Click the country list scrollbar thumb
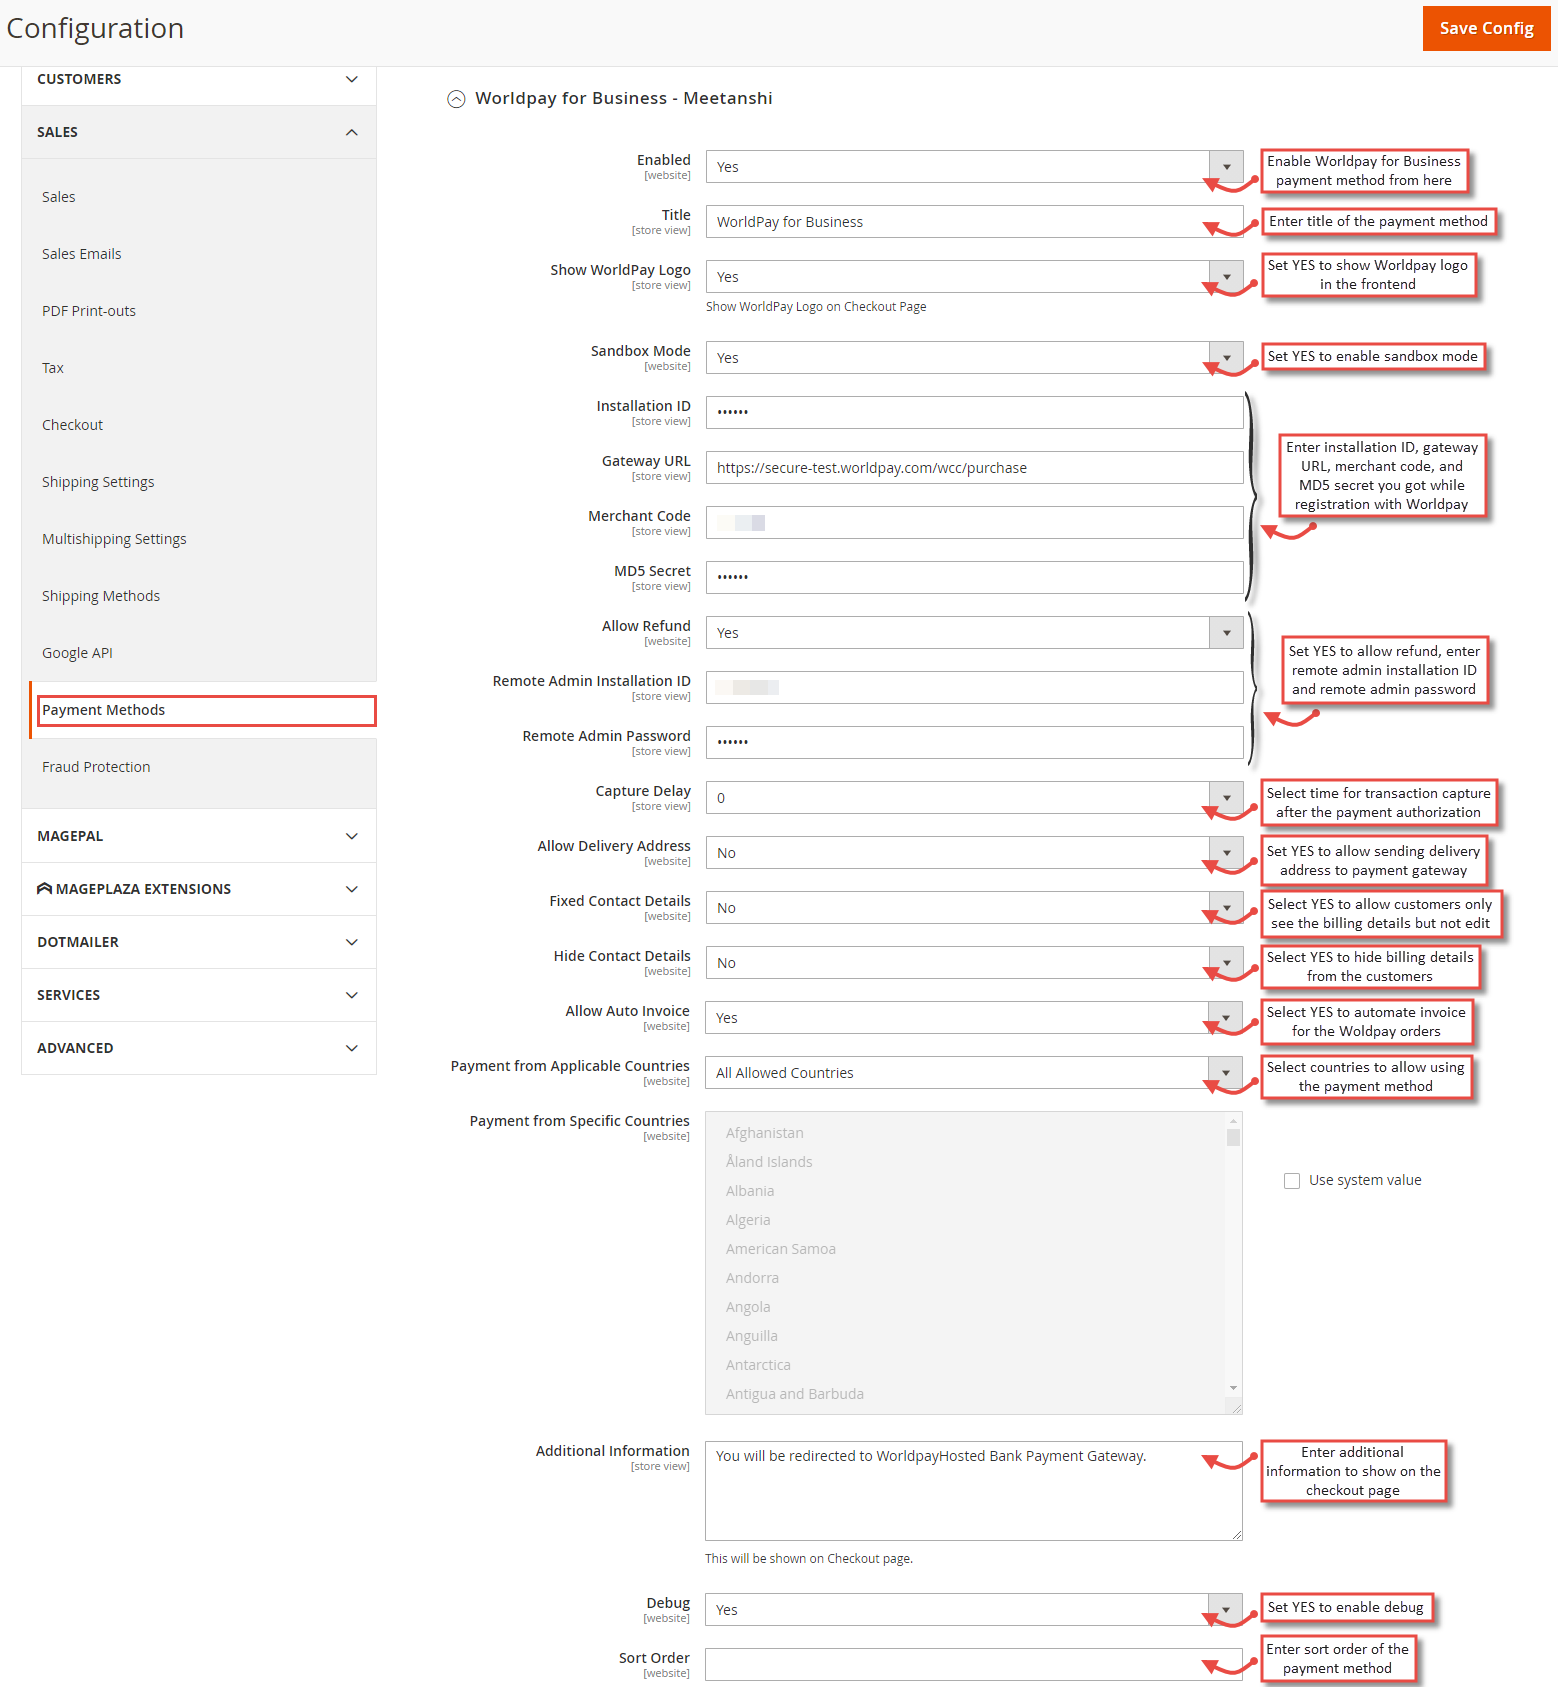Image resolution: width=1558 pixels, height=1687 pixels. click(1233, 1138)
